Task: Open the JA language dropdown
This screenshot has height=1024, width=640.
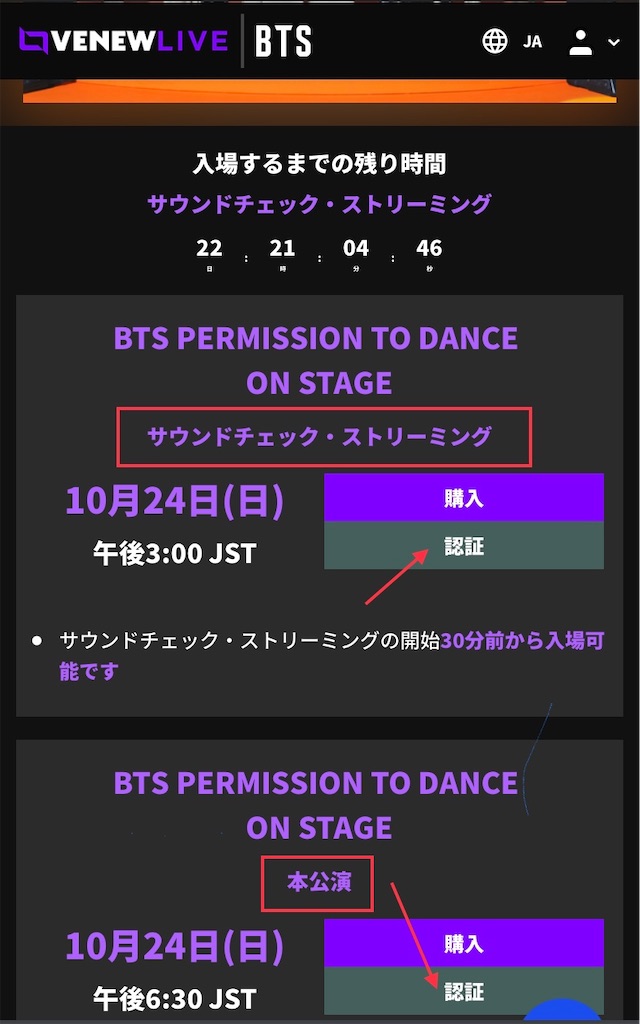Action: [532, 41]
